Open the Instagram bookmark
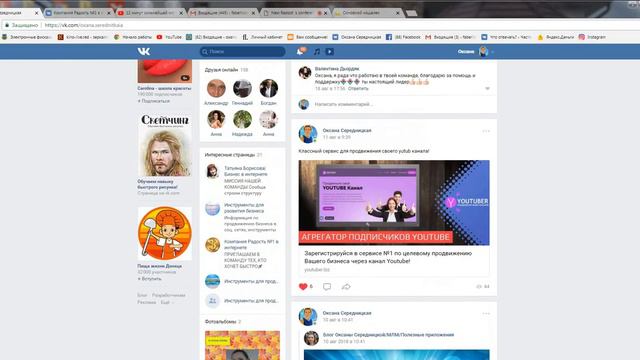The width and height of the screenshot is (640, 360). 592,37
